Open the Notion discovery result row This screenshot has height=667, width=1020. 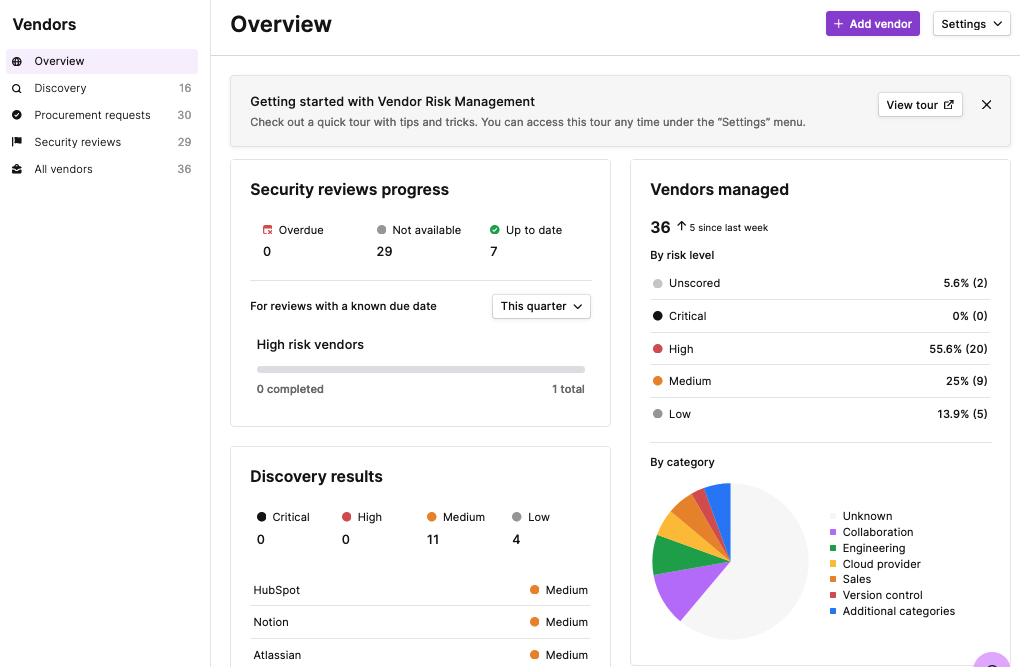click(x=420, y=622)
